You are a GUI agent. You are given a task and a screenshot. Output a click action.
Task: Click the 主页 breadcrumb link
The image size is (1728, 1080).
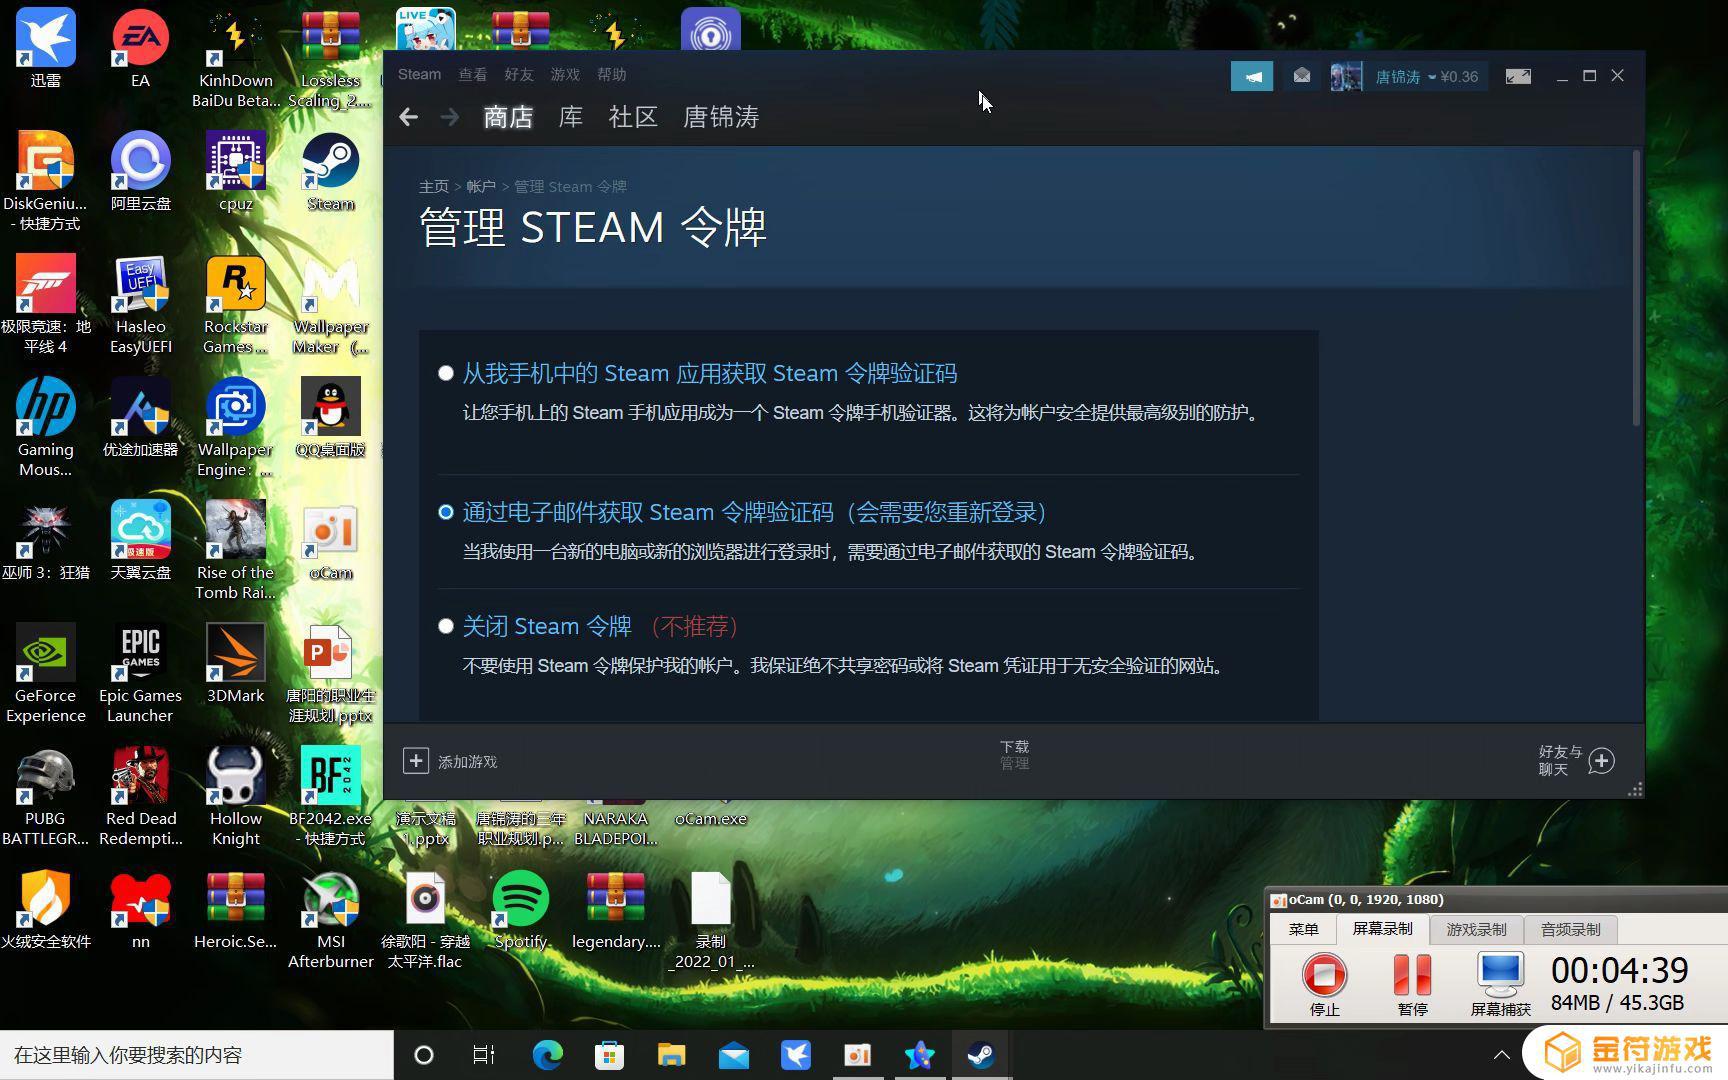[434, 187]
